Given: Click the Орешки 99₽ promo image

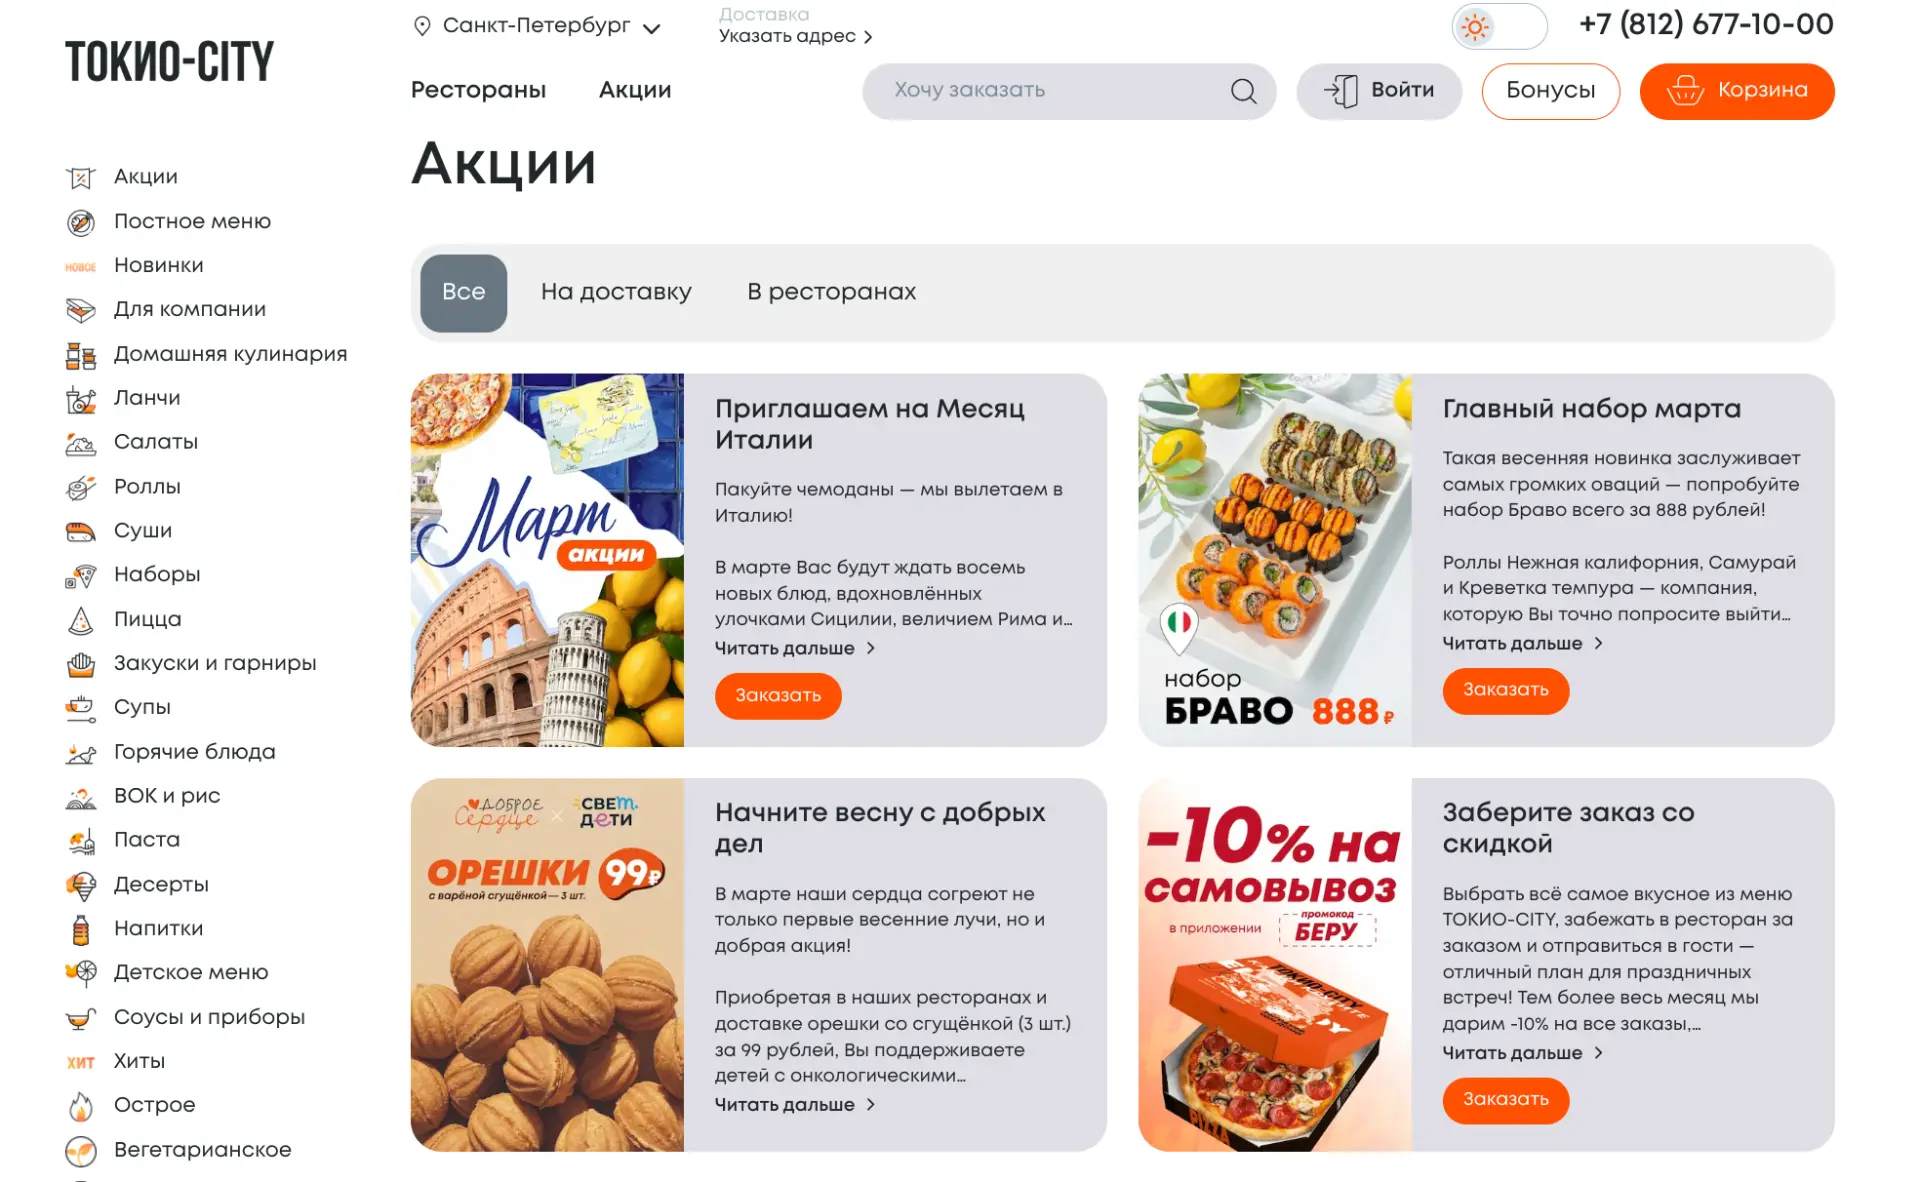Looking at the screenshot, I should tap(547, 965).
